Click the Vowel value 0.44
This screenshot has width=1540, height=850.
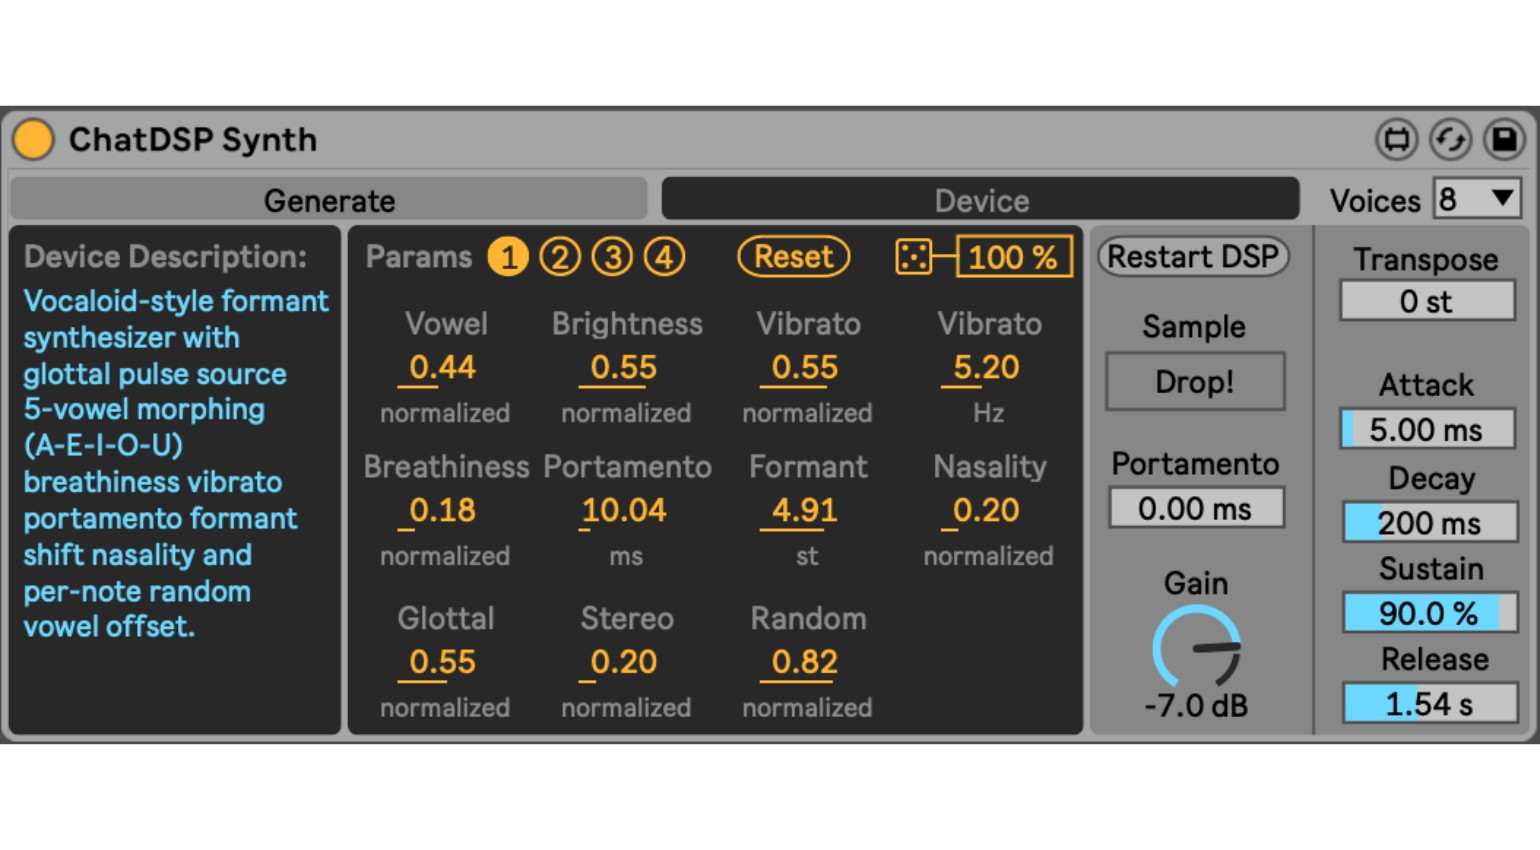(x=443, y=368)
